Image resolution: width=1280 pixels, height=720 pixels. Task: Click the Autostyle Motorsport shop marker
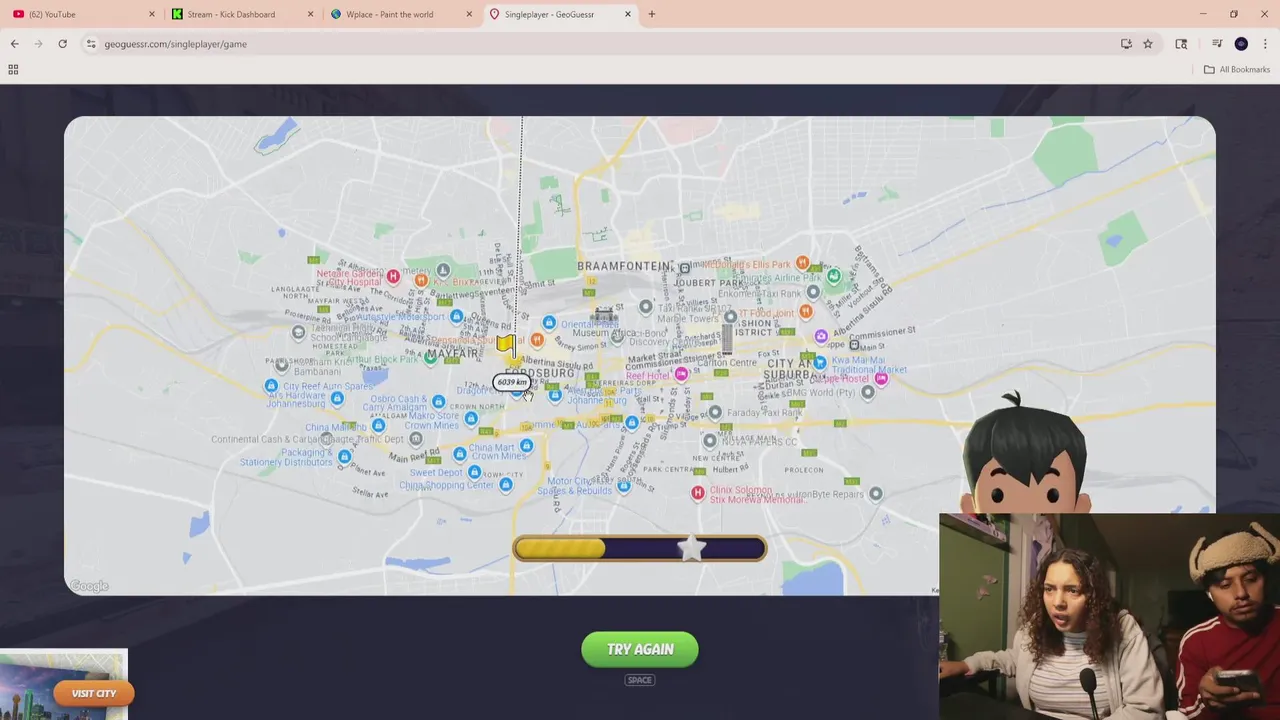point(456,316)
